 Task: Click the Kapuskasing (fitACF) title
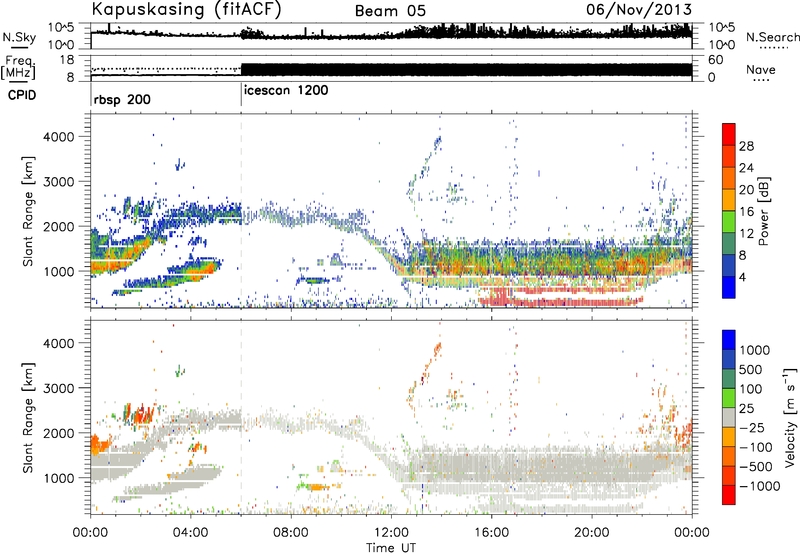[x=186, y=10]
